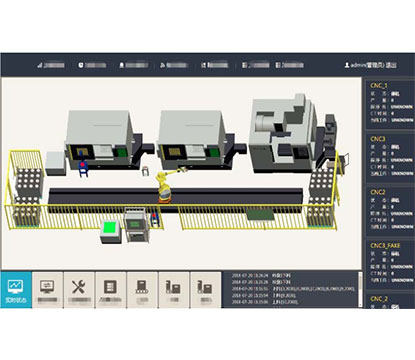
Task: Select the CNC_1 status card
Action: [390, 104]
